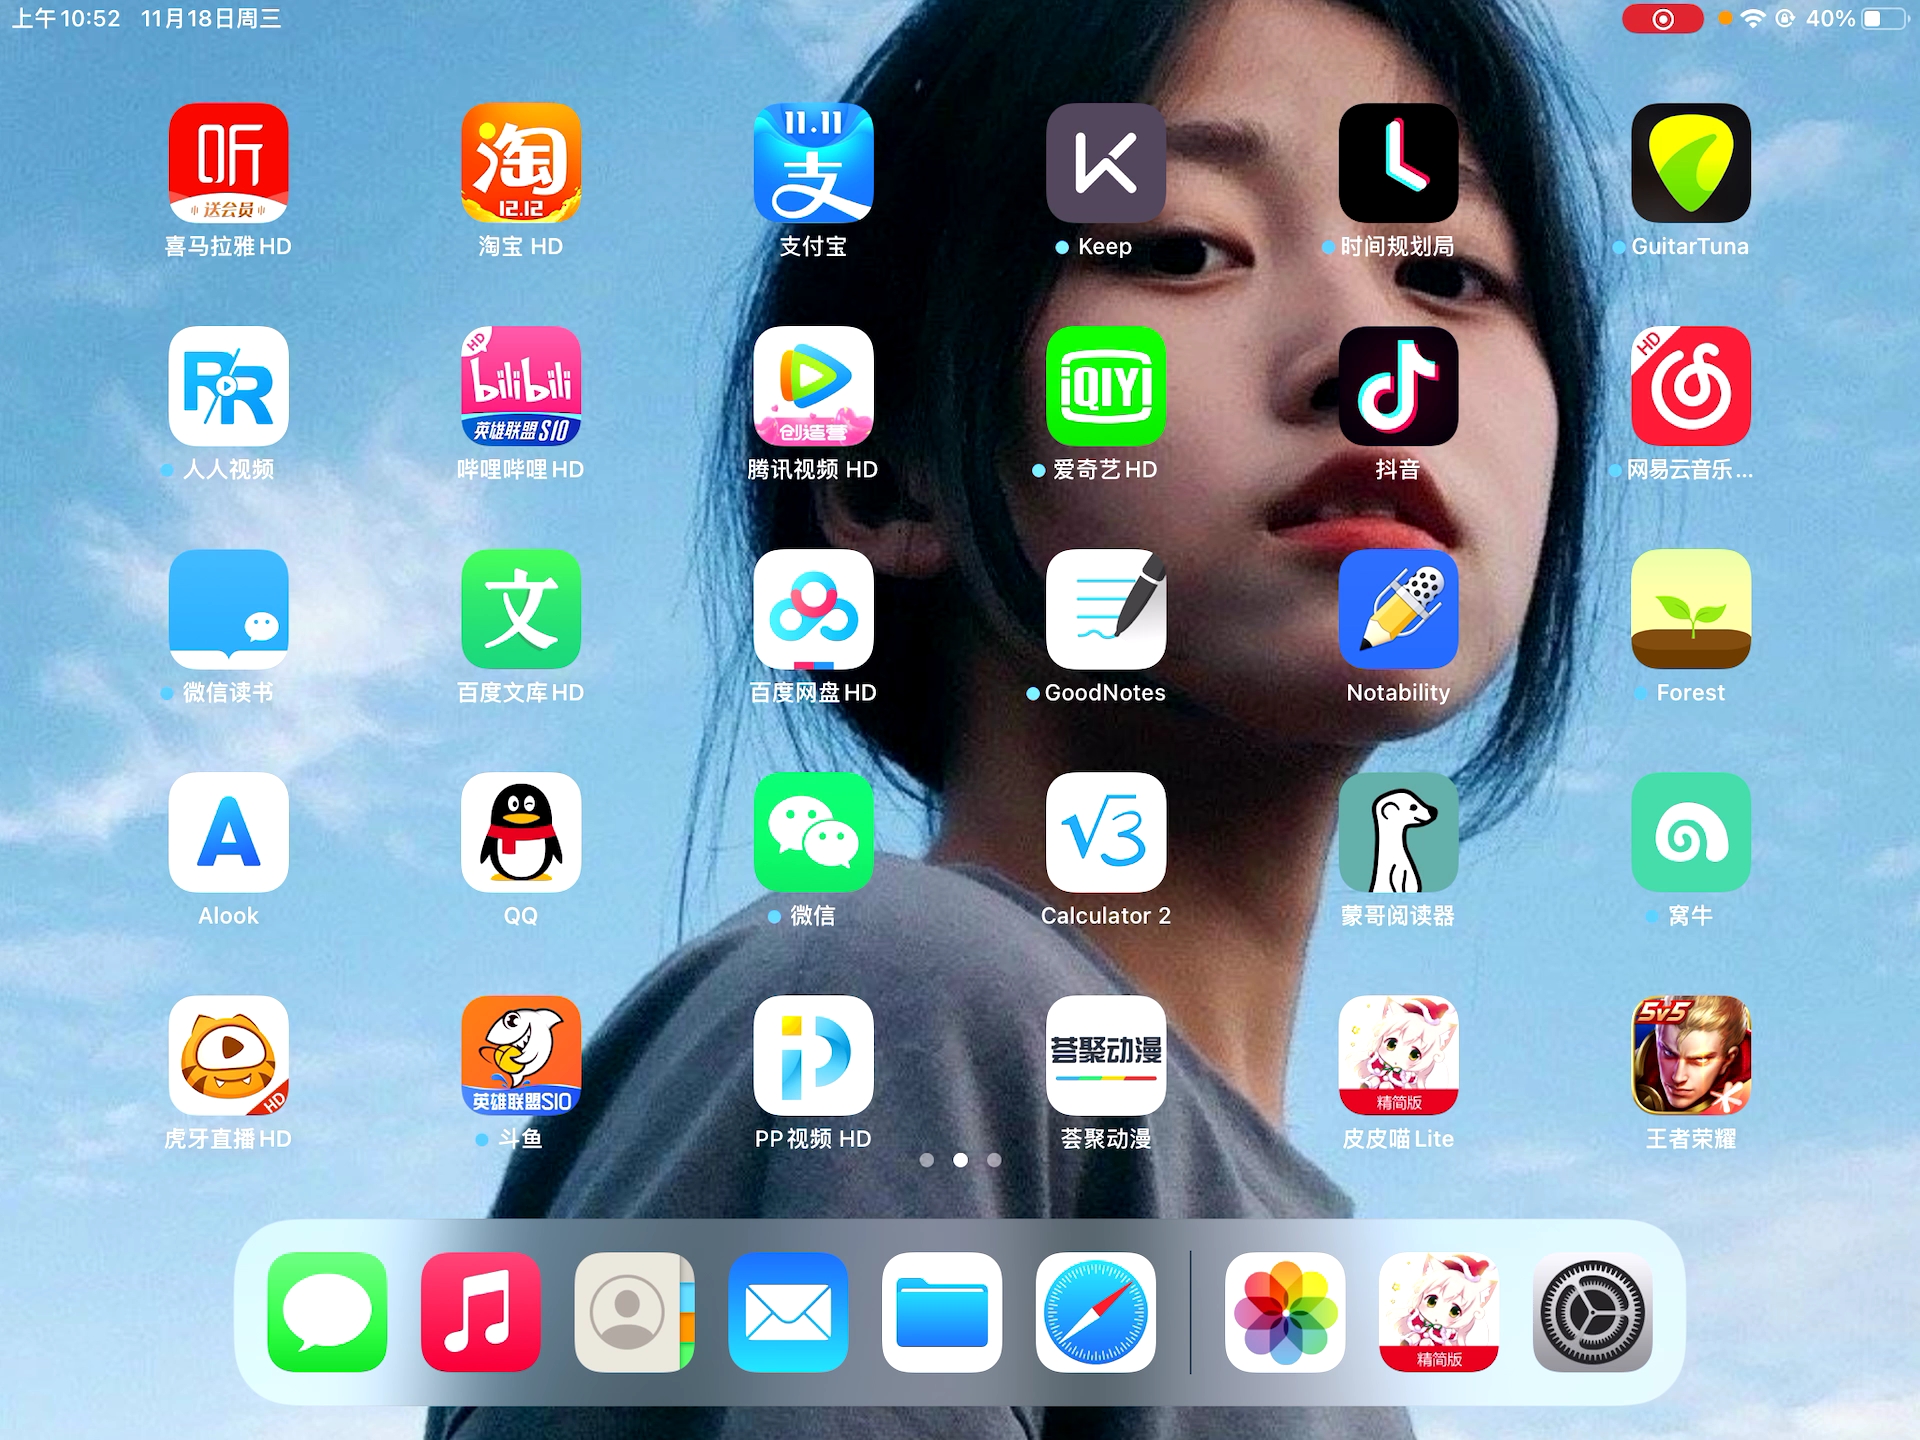Open Music app in the dock
Viewport: 1920px width, 1440px height.
tap(481, 1311)
